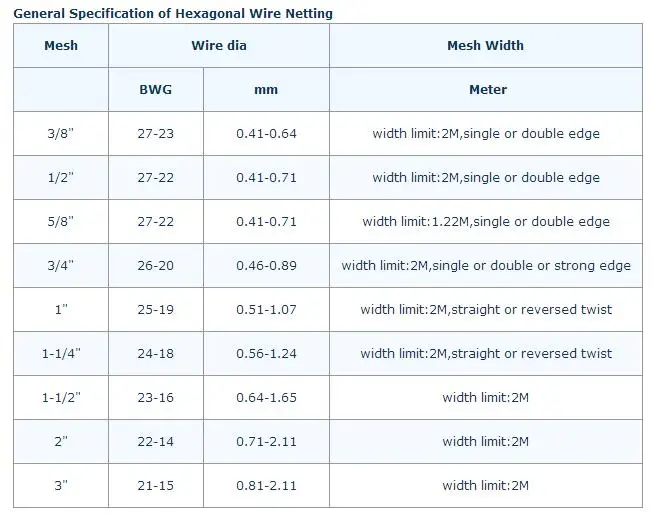Click the 'width limit:1.22M' cell
The image size is (654, 520).
pos(486,222)
